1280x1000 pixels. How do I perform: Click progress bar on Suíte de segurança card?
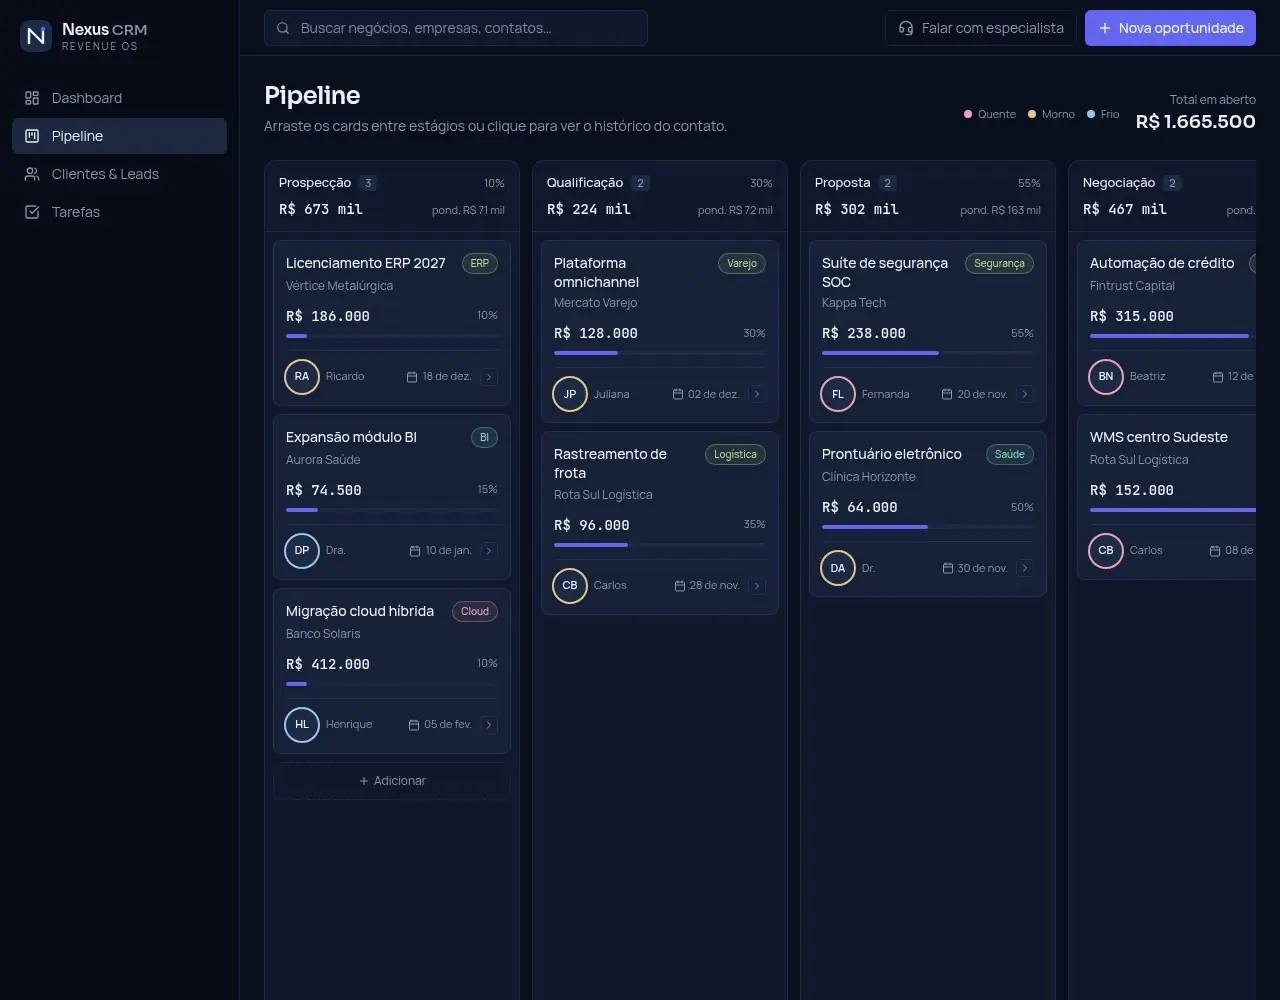pos(928,353)
